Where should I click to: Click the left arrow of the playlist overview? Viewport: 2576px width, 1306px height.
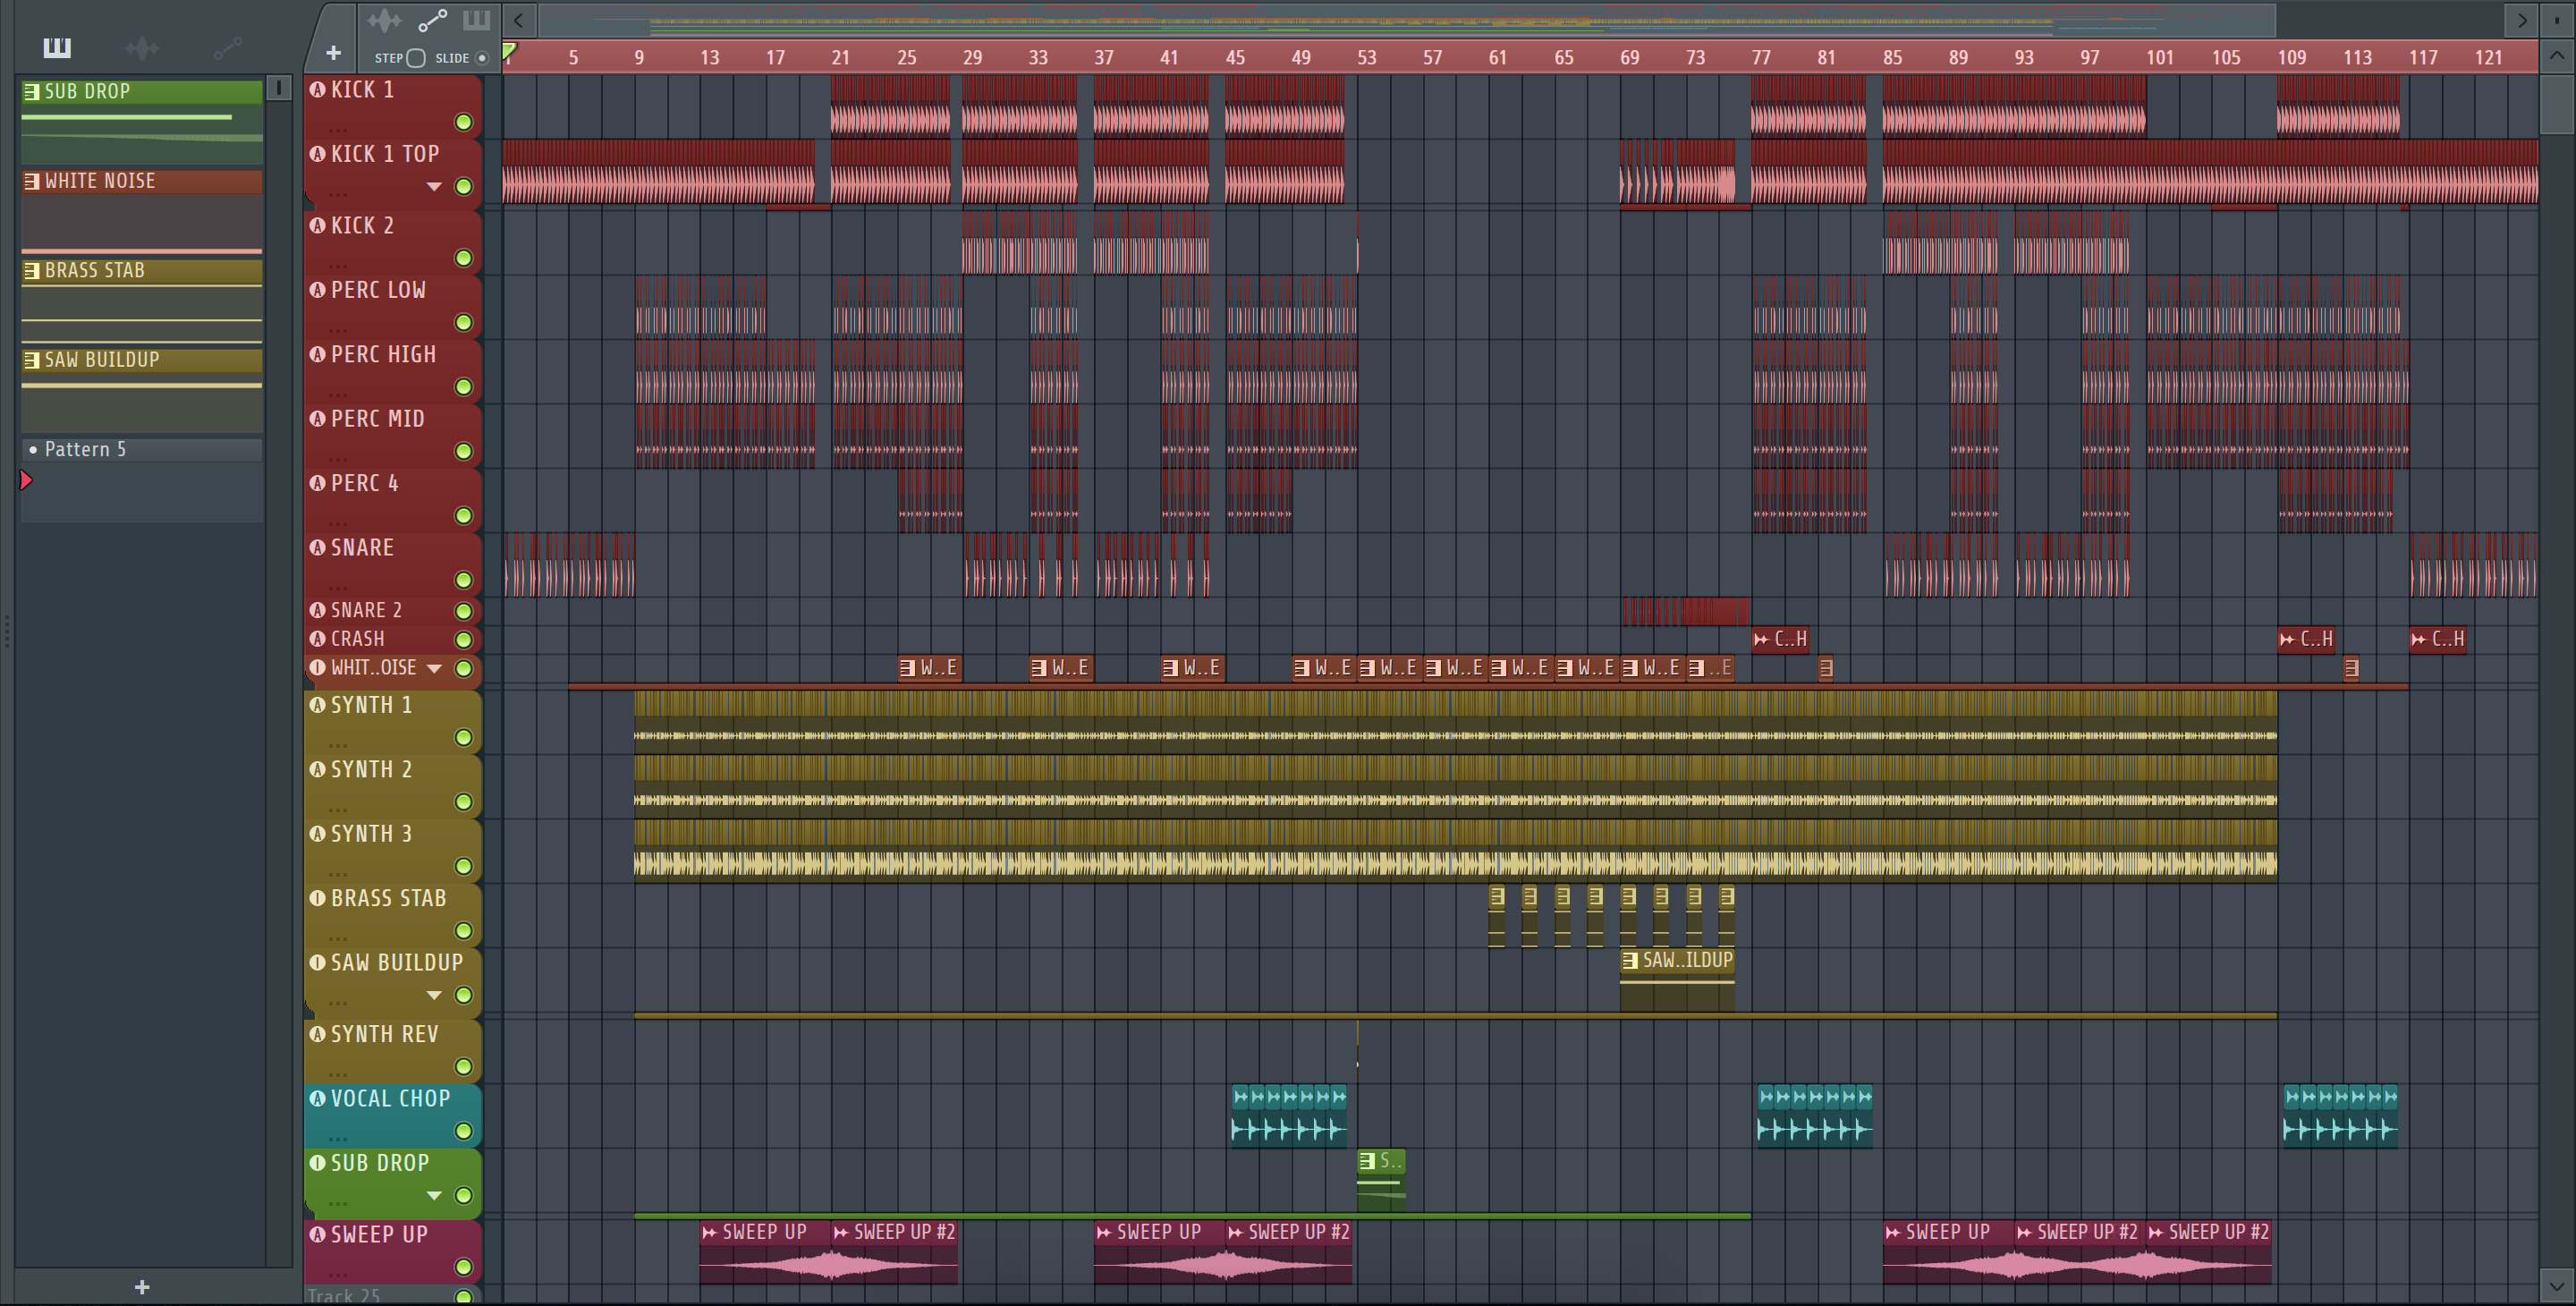coord(518,20)
